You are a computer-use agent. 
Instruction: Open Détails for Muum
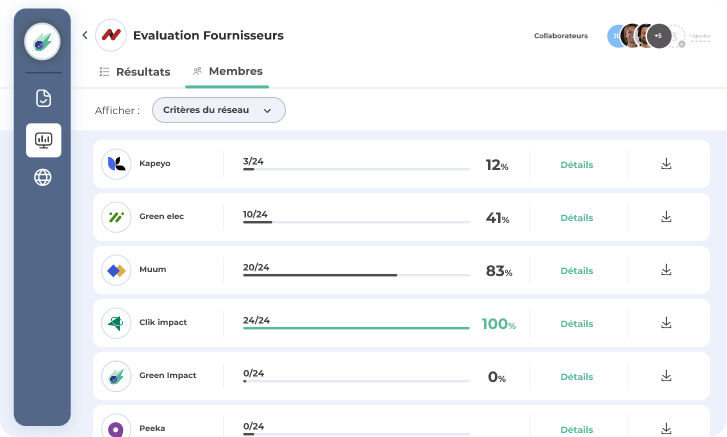(x=576, y=271)
